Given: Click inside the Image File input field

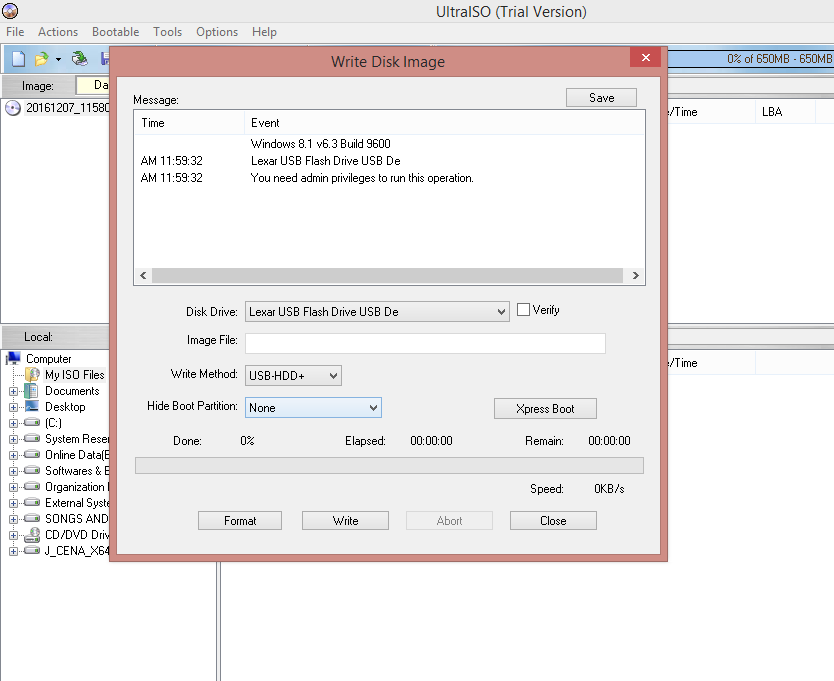Looking at the screenshot, I should tap(424, 343).
